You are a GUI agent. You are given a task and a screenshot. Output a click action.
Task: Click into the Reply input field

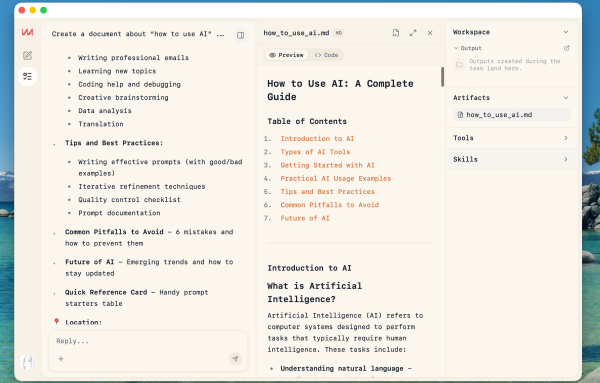pos(148,341)
